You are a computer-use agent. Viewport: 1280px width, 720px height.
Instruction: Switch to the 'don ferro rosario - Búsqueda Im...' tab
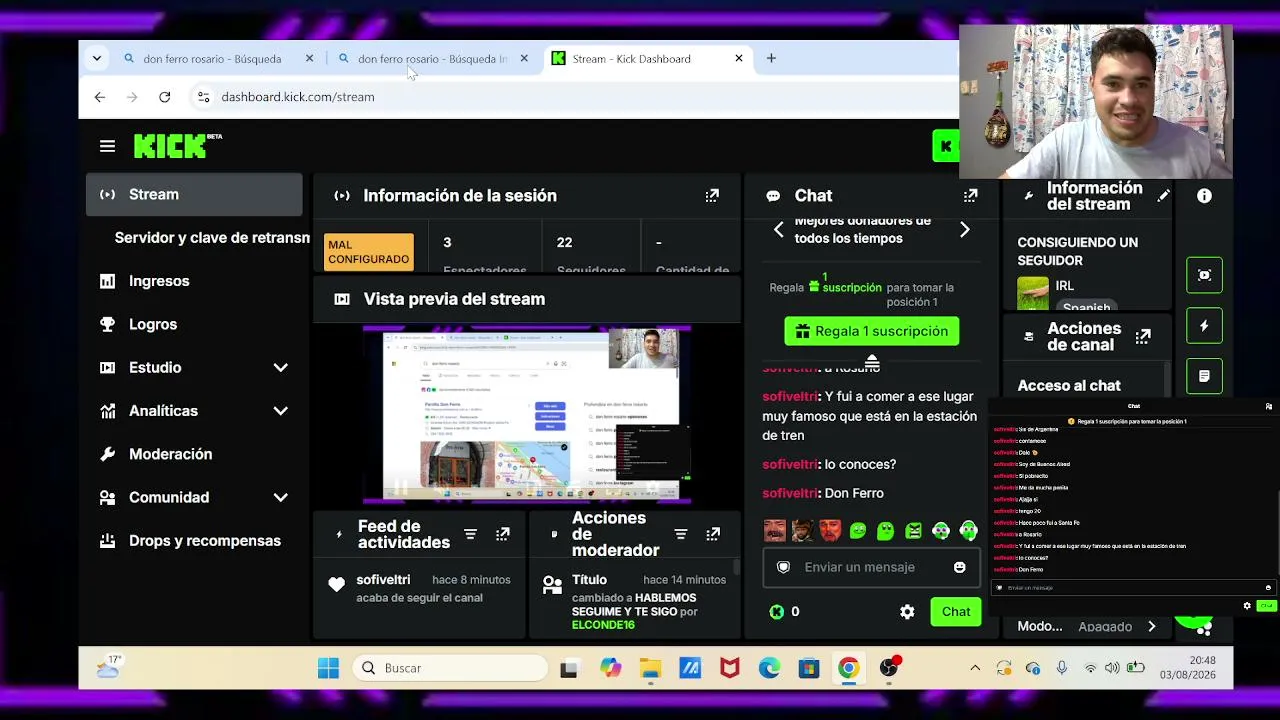coord(433,59)
